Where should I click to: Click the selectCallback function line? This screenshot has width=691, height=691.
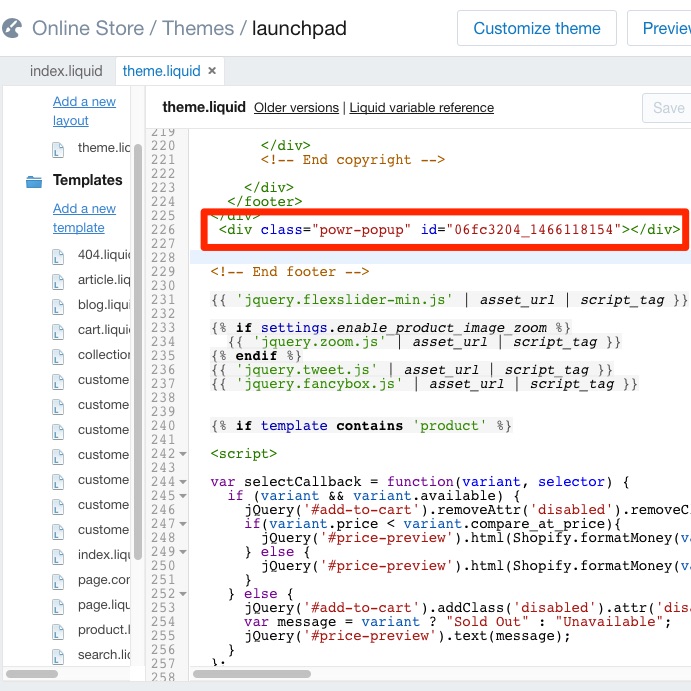420,482
